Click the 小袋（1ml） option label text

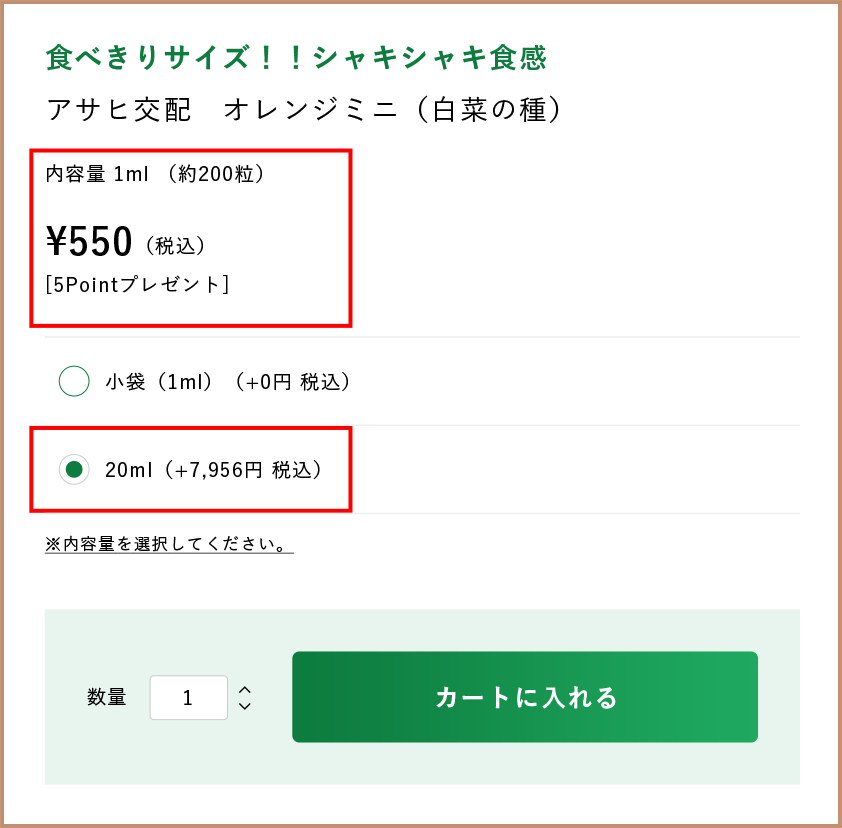(159, 382)
